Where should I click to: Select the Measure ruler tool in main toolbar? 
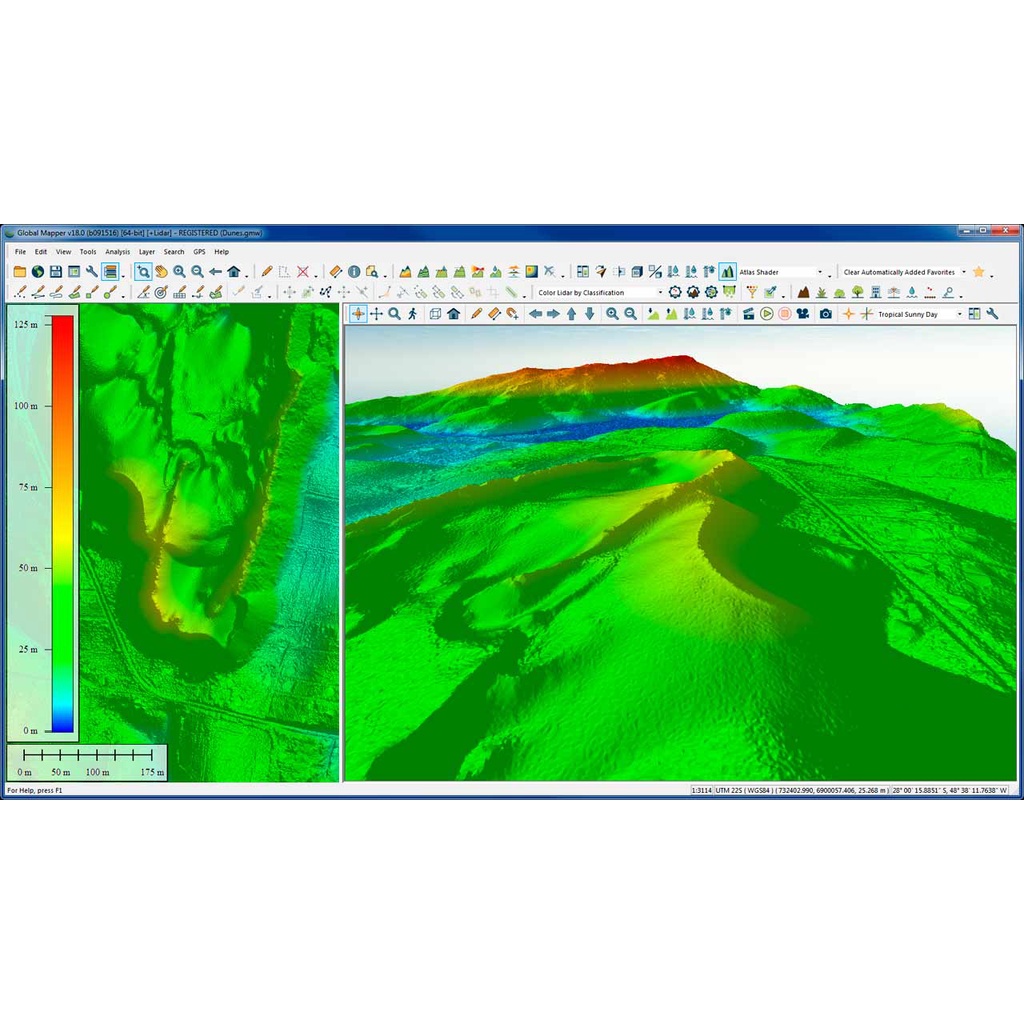point(336,272)
